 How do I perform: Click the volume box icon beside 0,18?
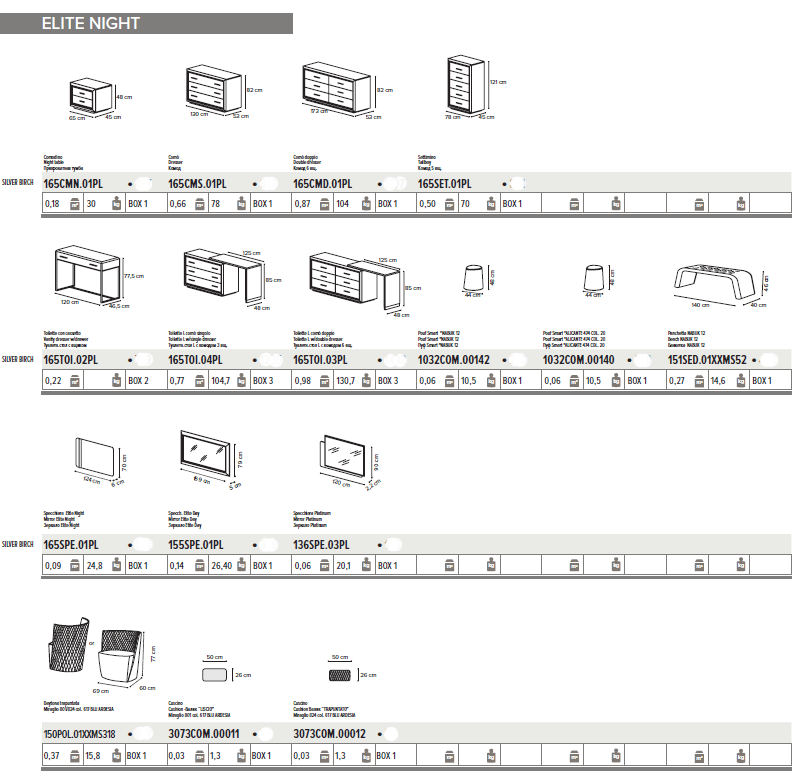pyautogui.click(x=75, y=204)
